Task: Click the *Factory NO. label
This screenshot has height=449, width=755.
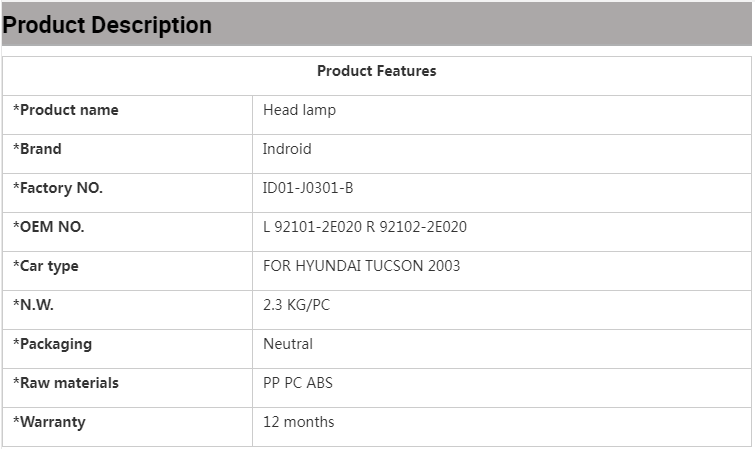Action: point(58,188)
